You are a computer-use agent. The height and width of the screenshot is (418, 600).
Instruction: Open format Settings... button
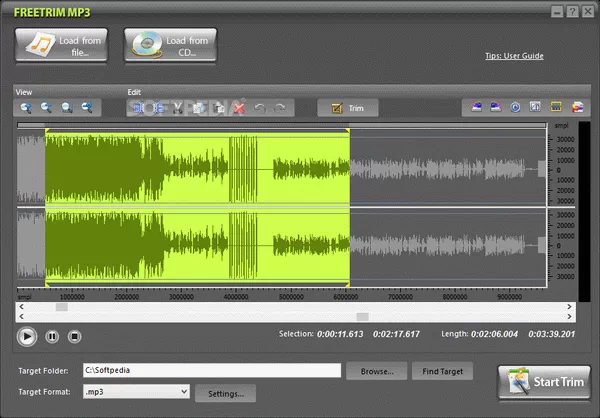[x=225, y=393]
